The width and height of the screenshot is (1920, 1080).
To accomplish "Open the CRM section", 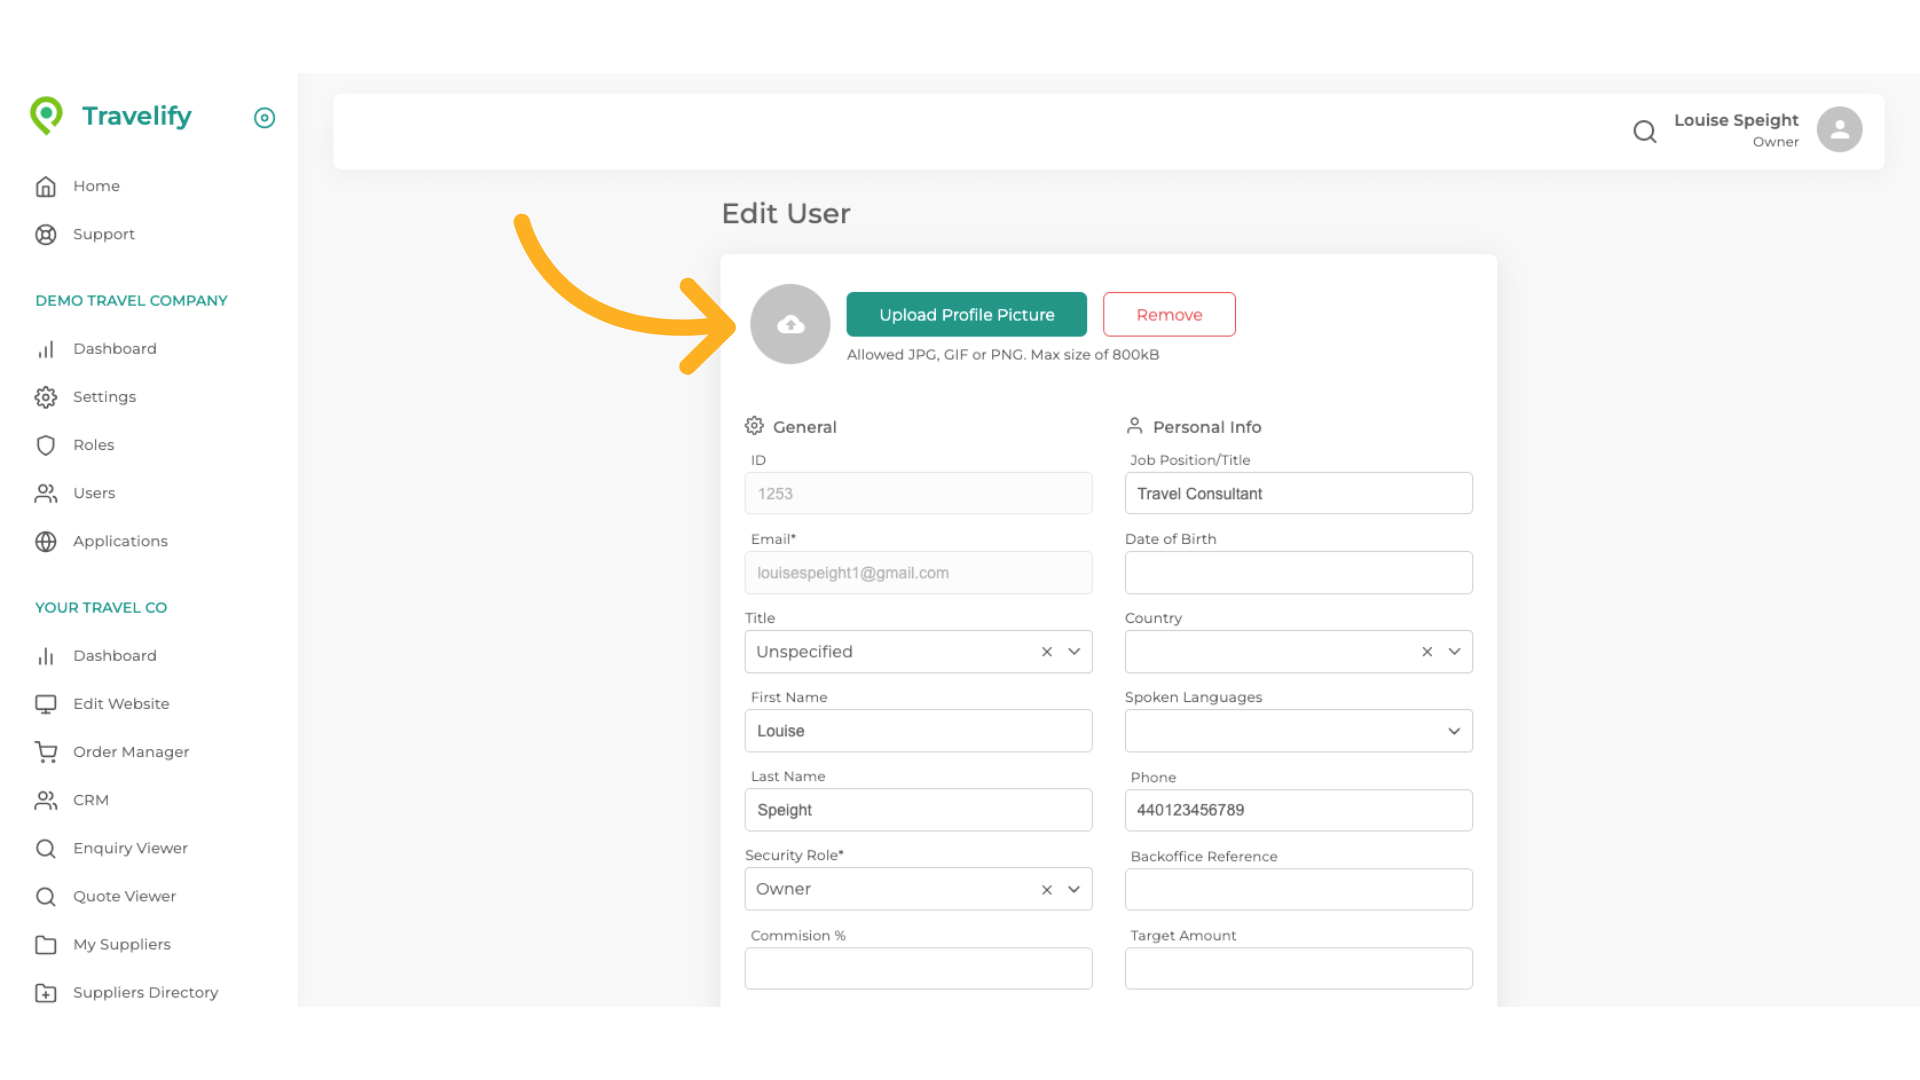I will point(91,800).
